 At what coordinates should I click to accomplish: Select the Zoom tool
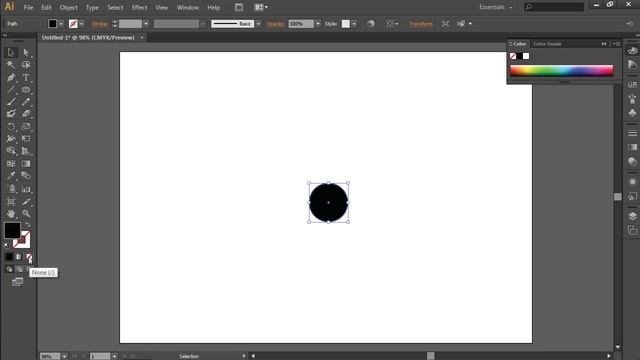click(26, 213)
